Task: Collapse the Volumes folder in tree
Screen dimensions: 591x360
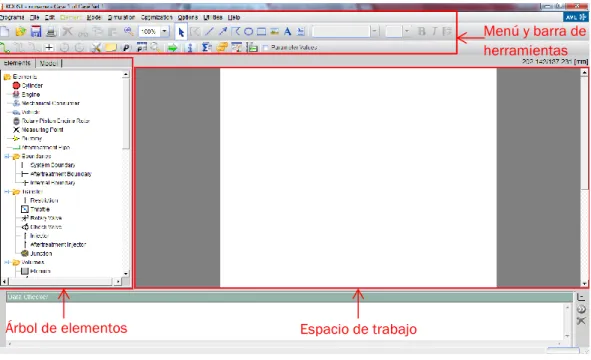Action: click(x=7, y=262)
